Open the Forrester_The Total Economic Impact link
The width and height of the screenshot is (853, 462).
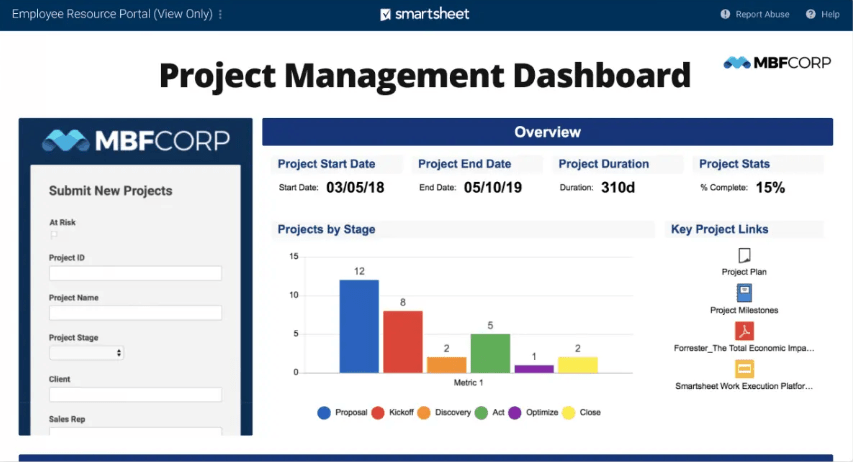[744, 348]
